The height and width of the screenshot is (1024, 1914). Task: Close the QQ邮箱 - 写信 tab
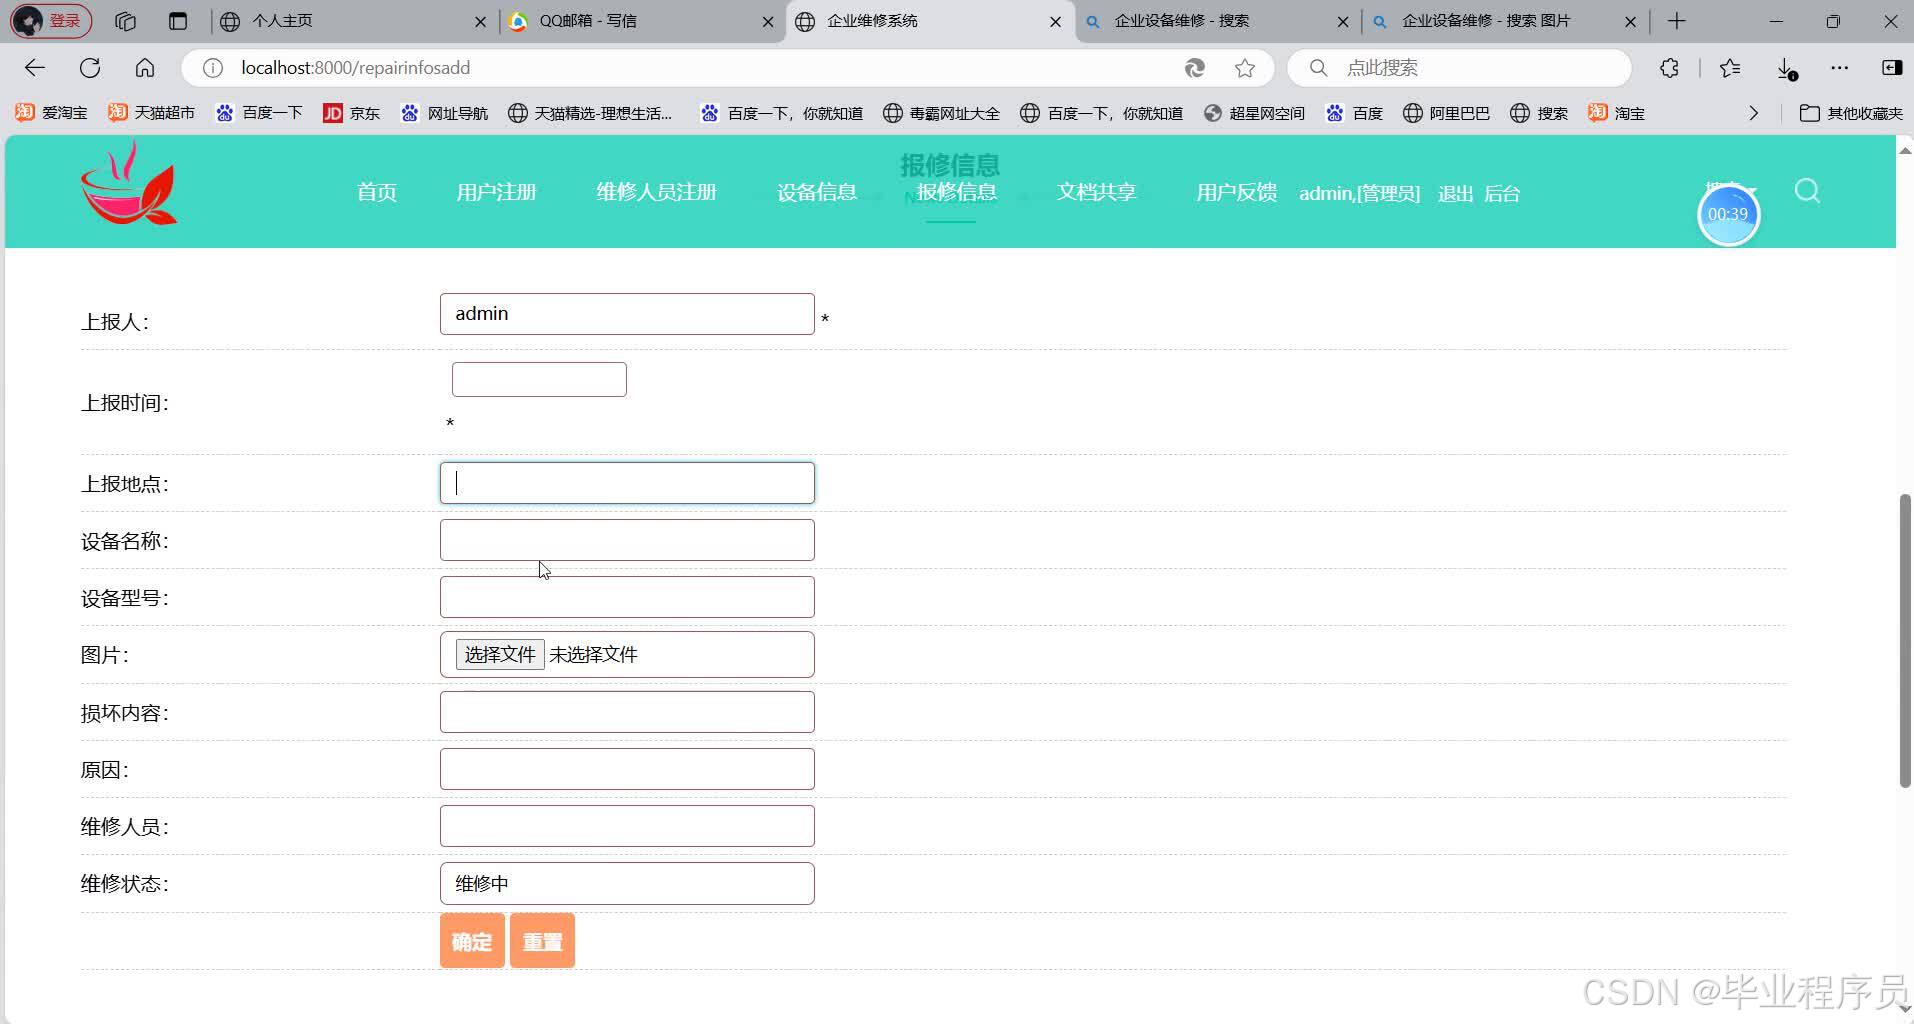click(x=767, y=21)
